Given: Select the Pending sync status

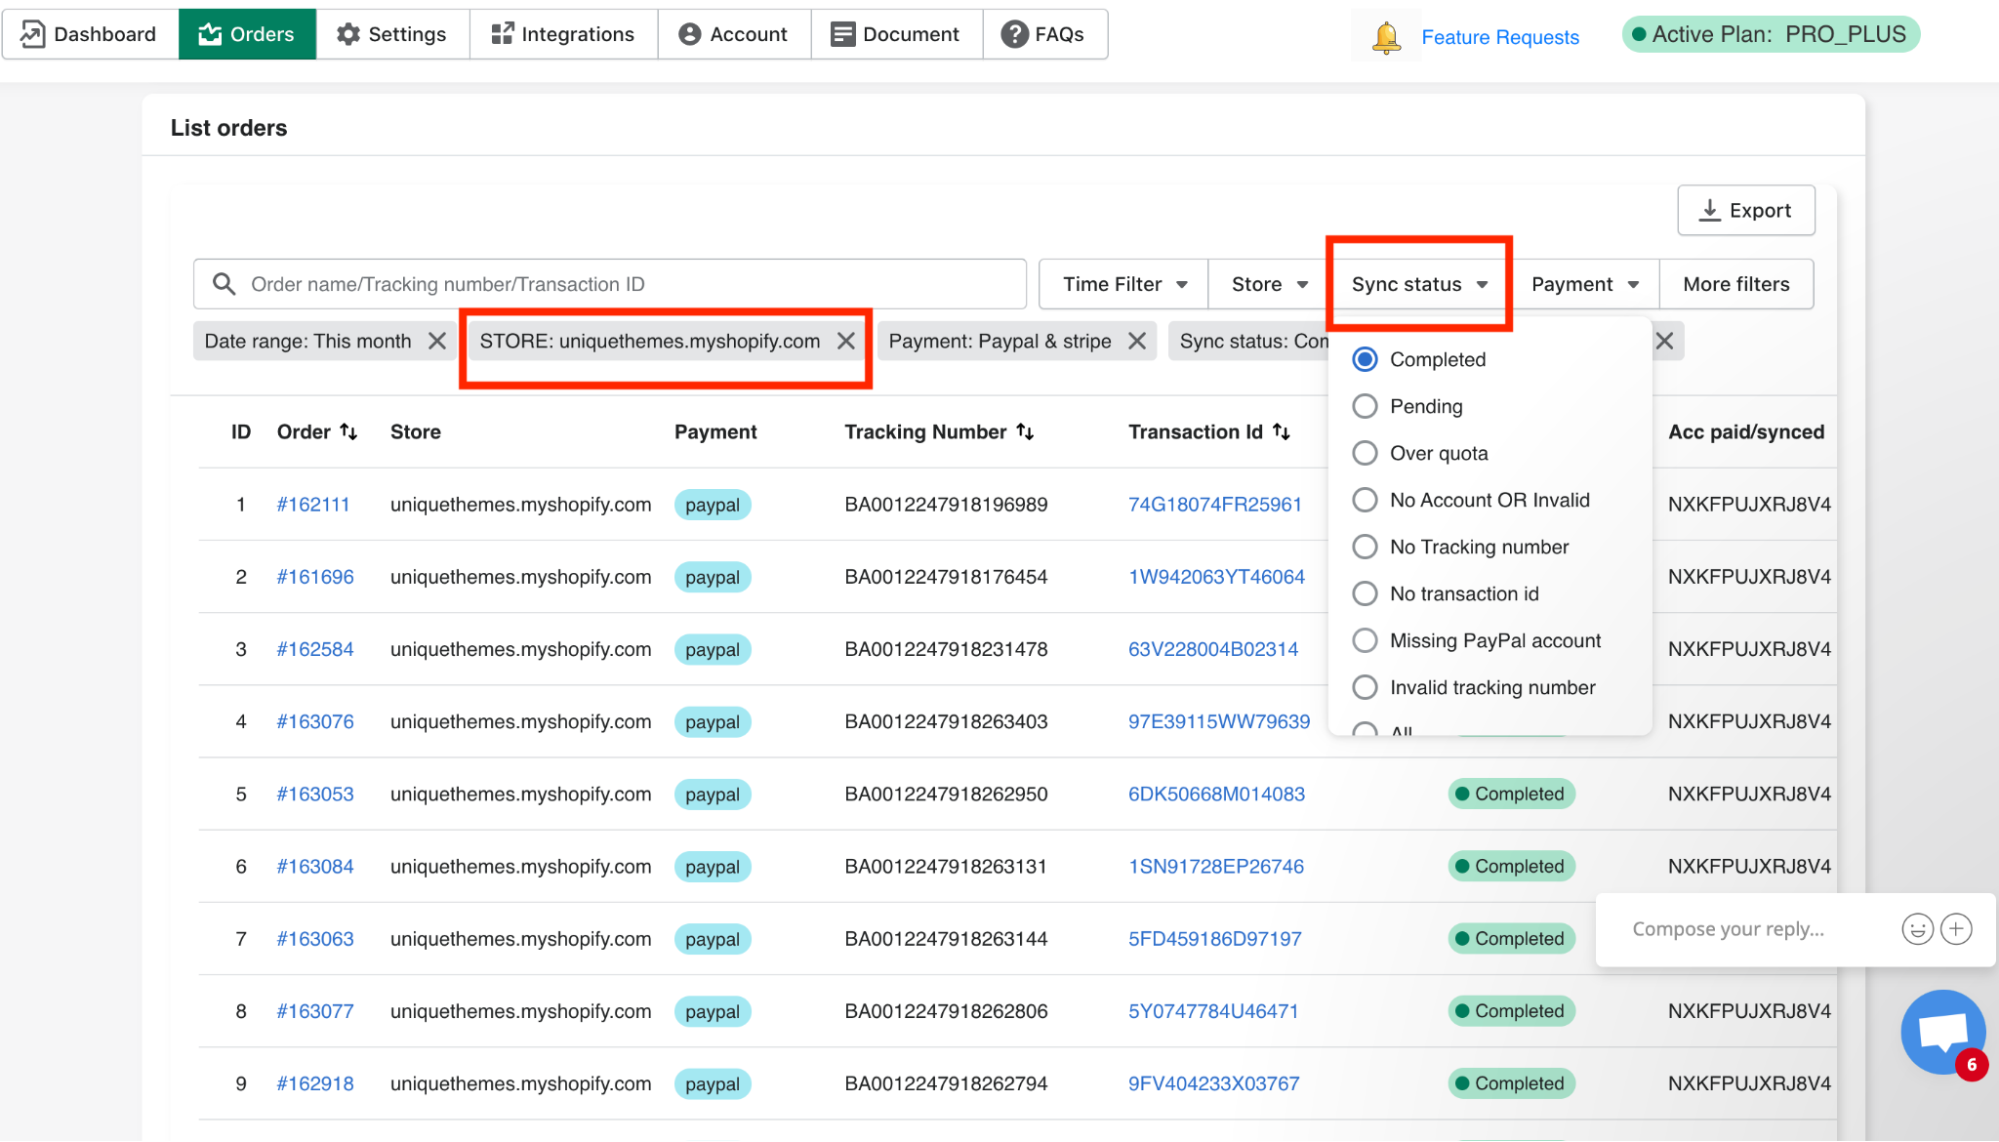Looking at the screenshot, I should pos(1365,406).
